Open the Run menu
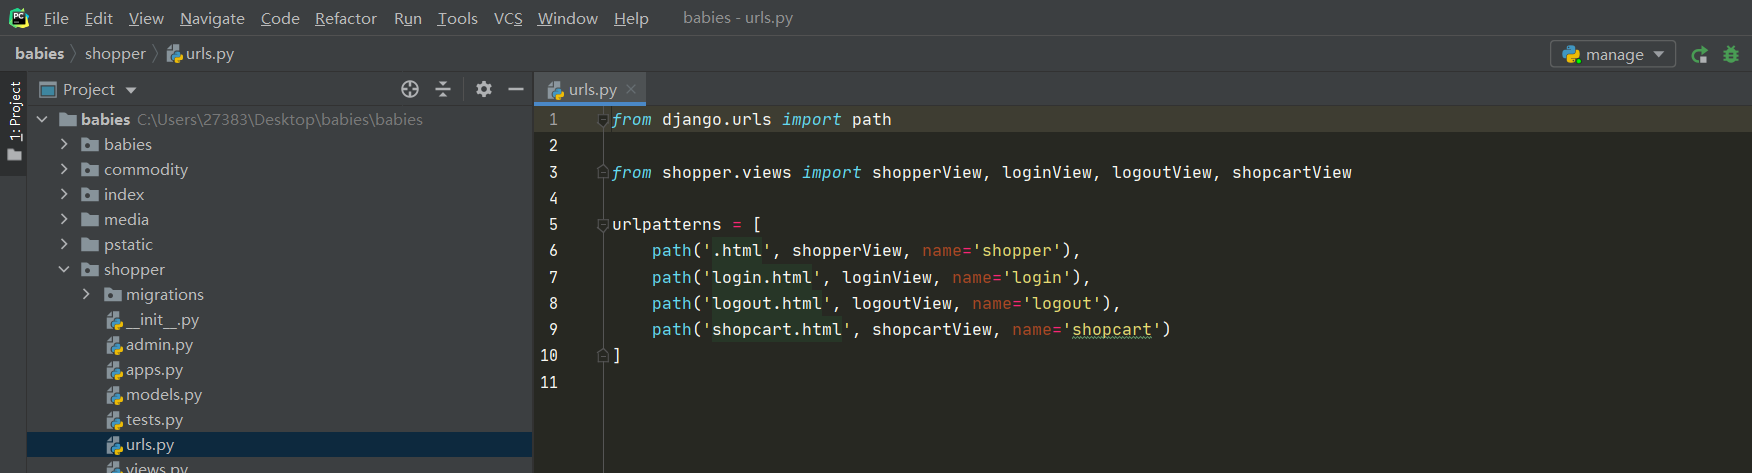The width and height of the screenshot is (1752, 473). (408, 18)
